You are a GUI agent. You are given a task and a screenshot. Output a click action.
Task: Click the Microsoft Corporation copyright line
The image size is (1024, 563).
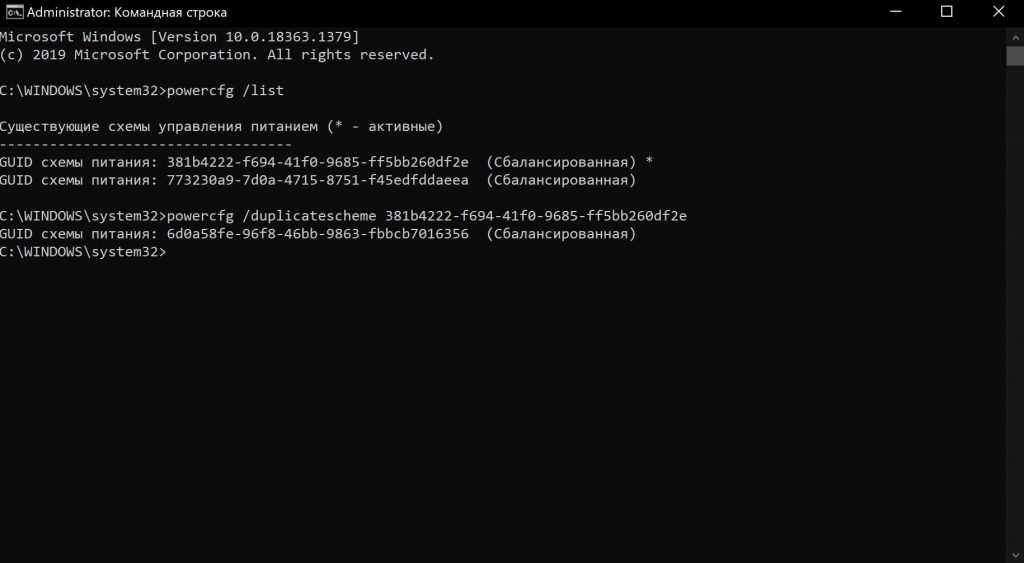tap(217, 54)
